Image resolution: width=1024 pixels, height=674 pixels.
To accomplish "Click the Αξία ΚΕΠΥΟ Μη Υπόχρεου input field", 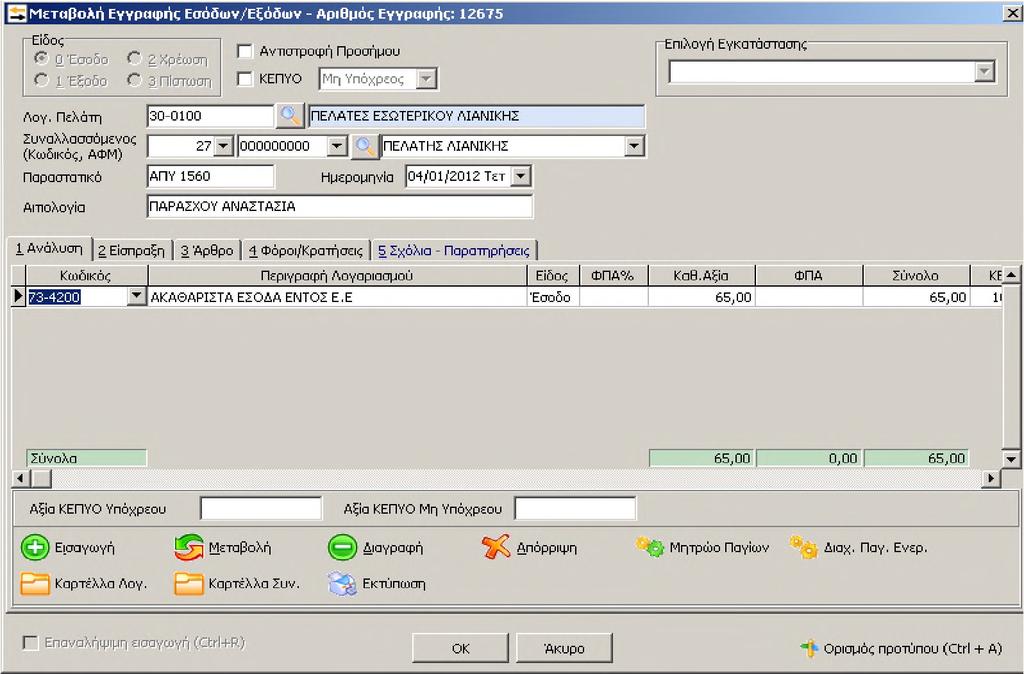I will 575,508.
